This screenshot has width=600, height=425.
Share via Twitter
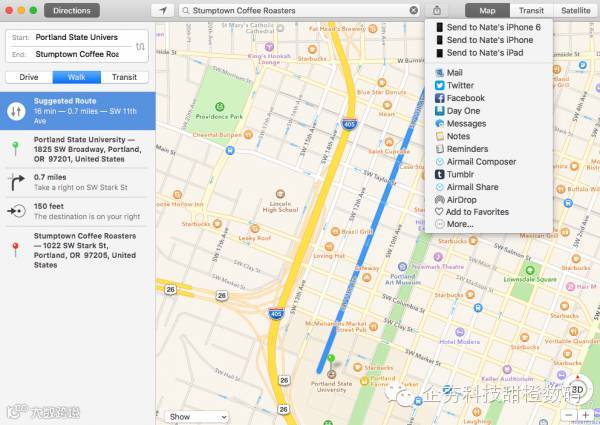click(489, 85)
